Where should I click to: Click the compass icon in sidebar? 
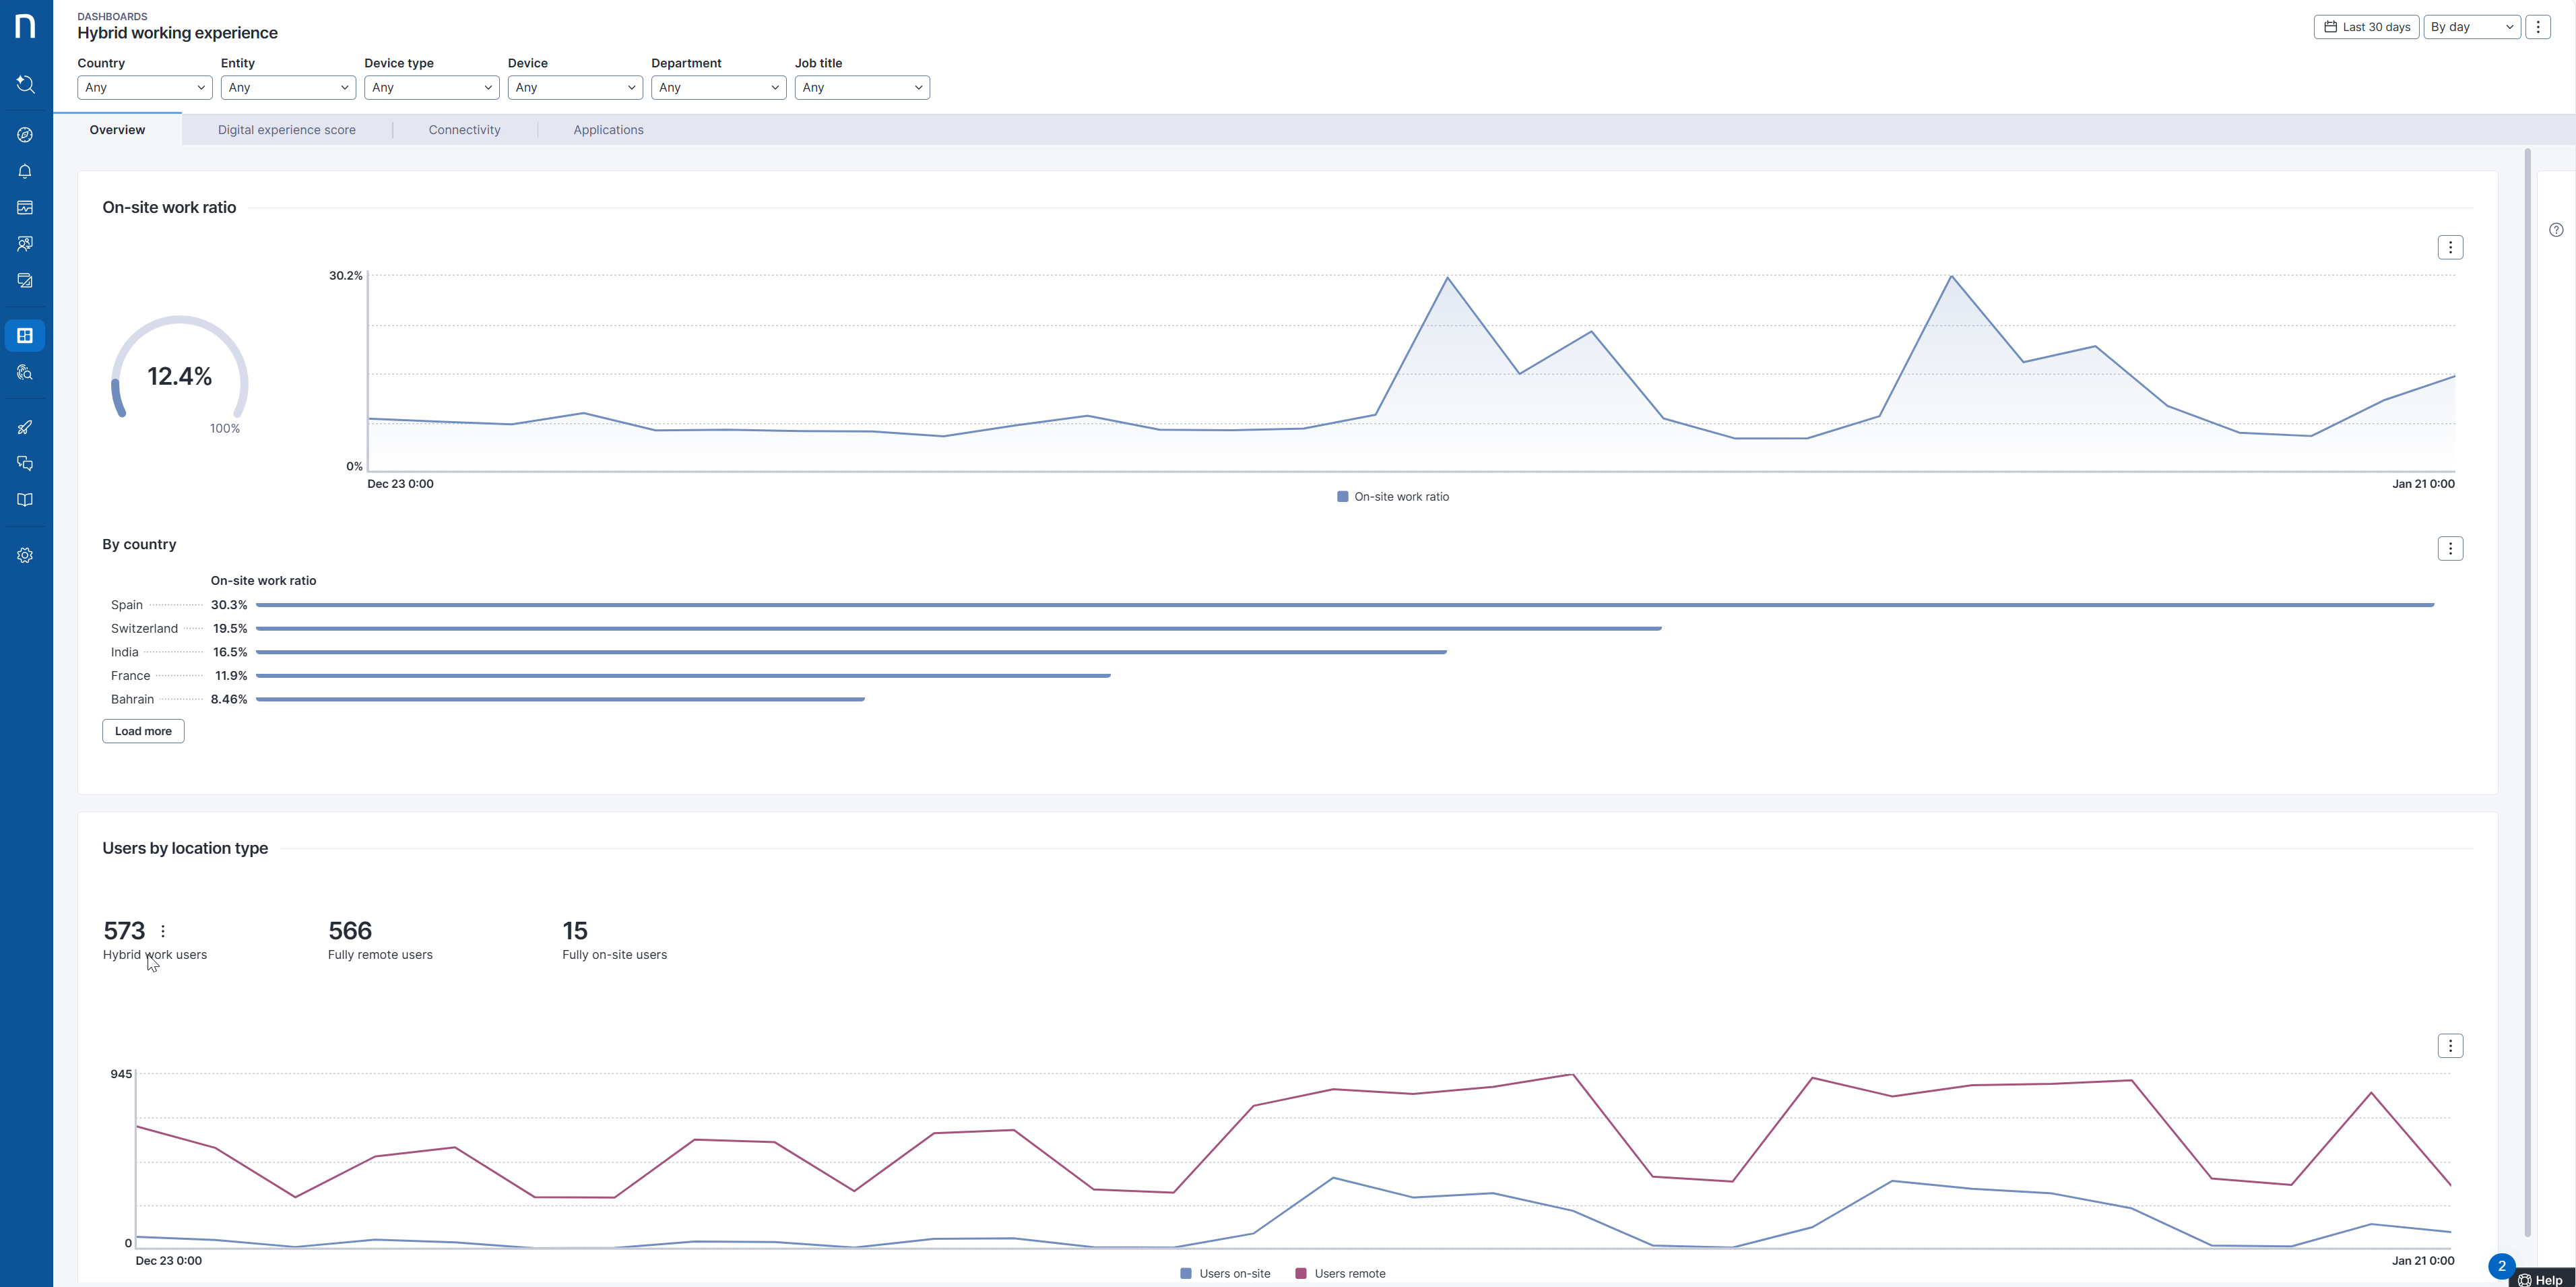pos(26,135)
